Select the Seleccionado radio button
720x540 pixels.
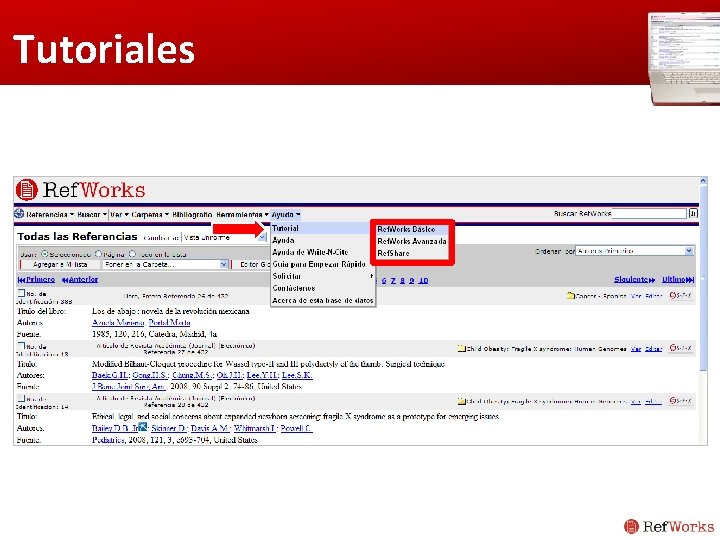click(45, 253)
